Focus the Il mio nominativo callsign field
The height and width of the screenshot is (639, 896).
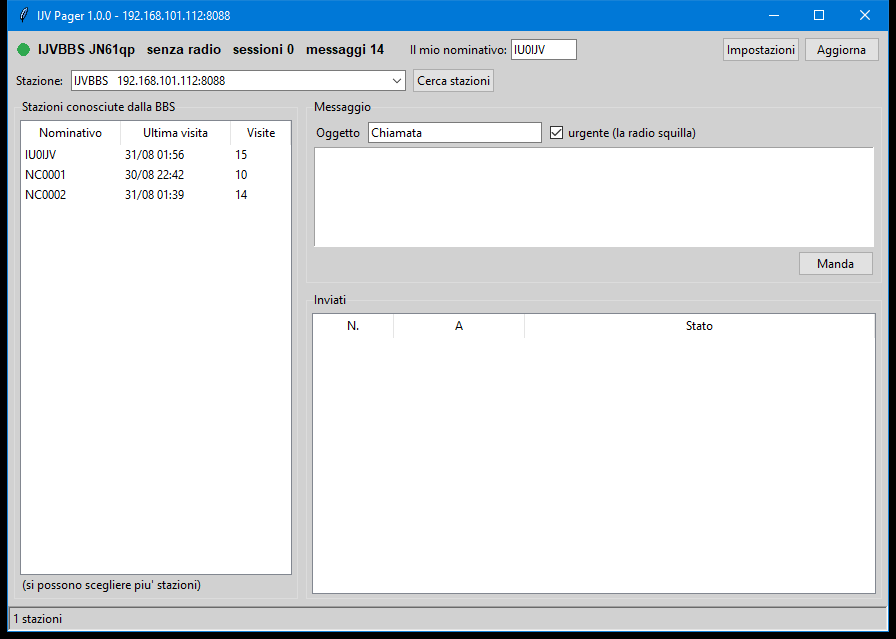[543, 50]
